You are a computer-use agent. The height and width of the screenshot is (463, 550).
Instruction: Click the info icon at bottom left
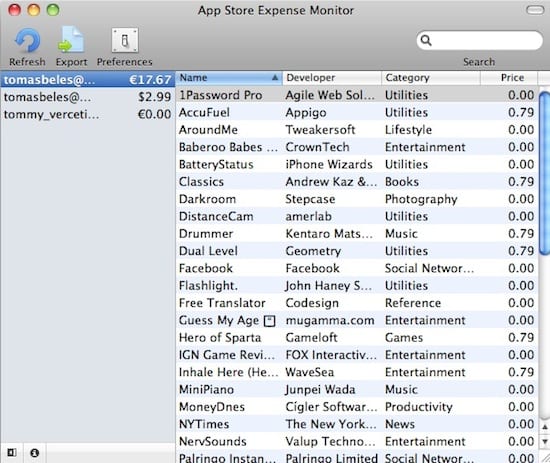pos(34,453)
